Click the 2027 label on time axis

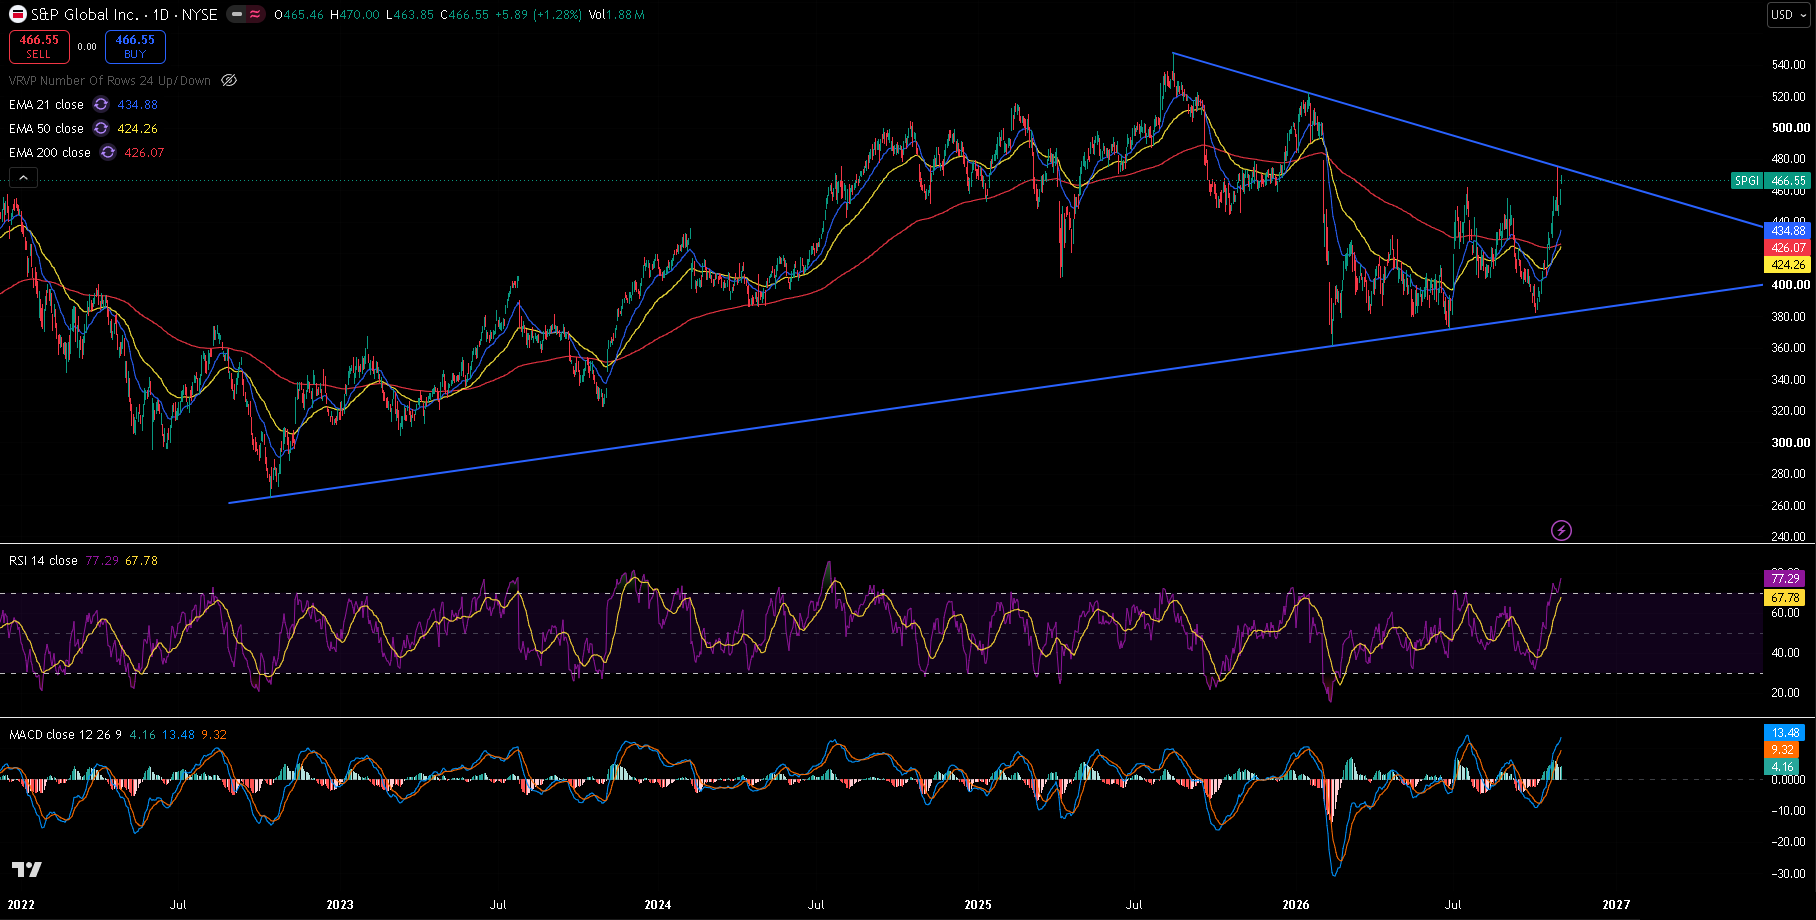click(x=1616, y=904)
